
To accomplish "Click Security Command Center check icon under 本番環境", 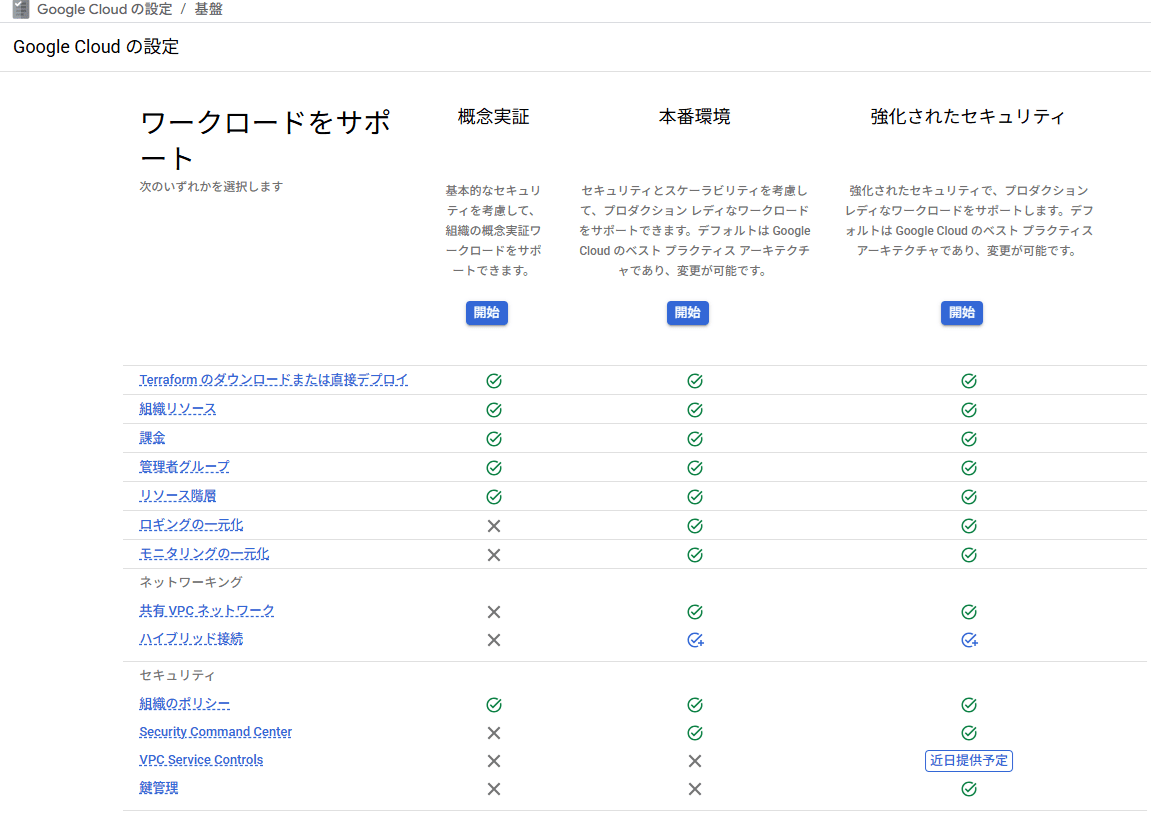I will (694, 733).
